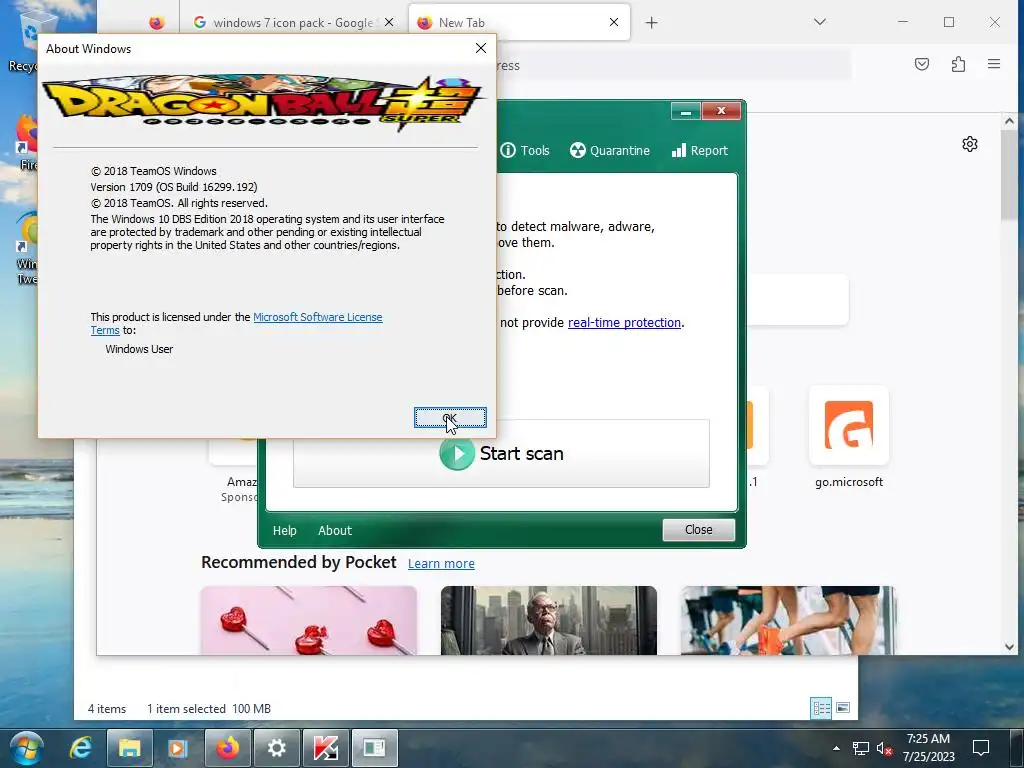Open media player taskbar icon
Image resolution: width=1024 pixels, height=768 pixels.
178,748
